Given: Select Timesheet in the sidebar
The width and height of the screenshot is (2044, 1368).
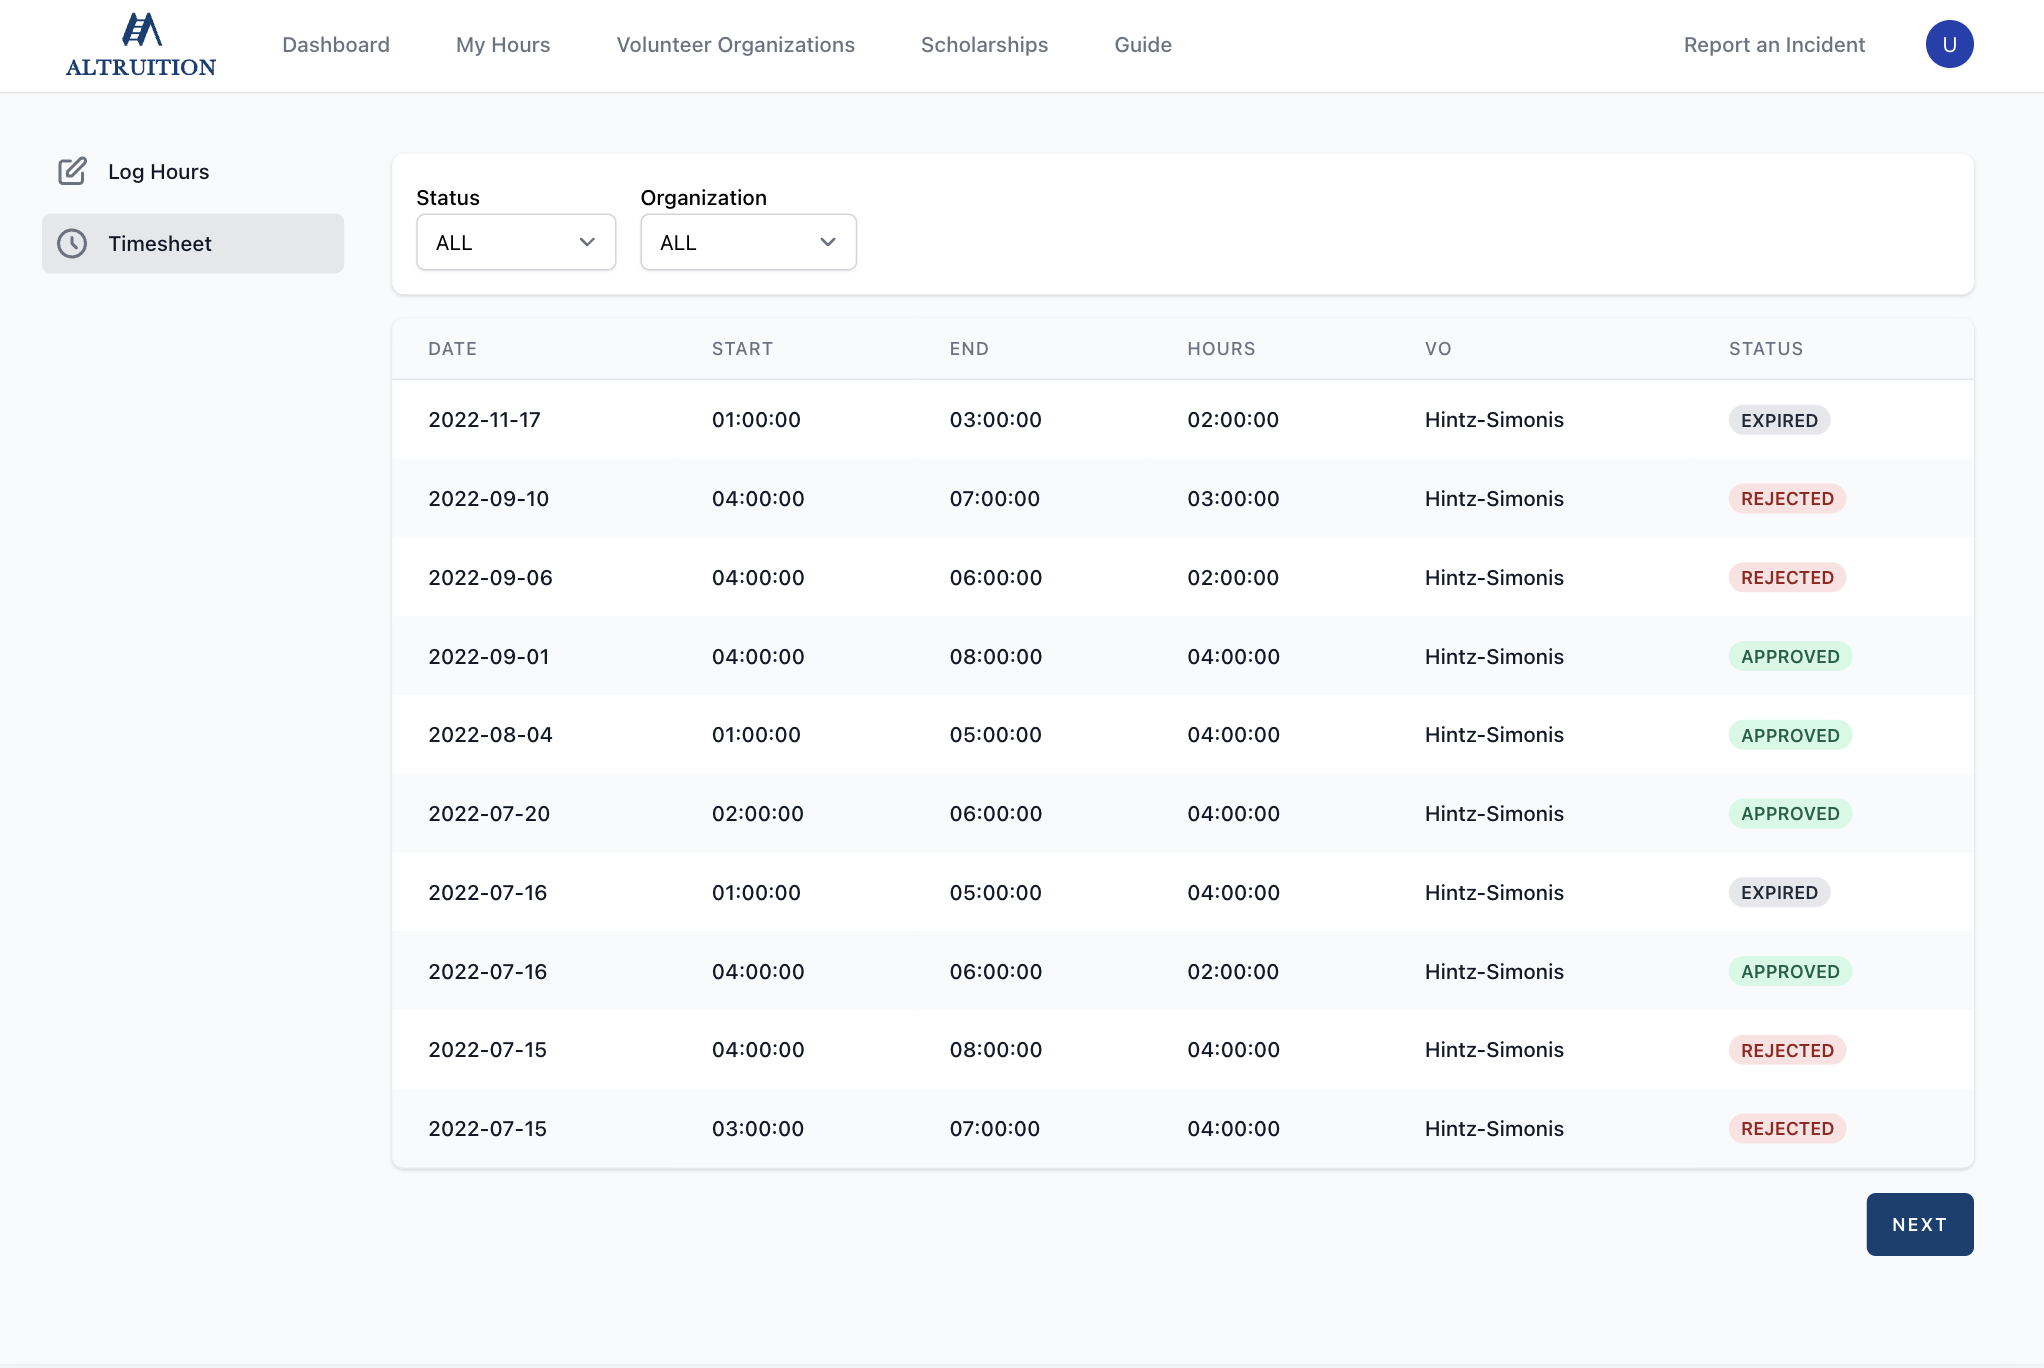Looking at the screenshot, I should click(193, 243).
